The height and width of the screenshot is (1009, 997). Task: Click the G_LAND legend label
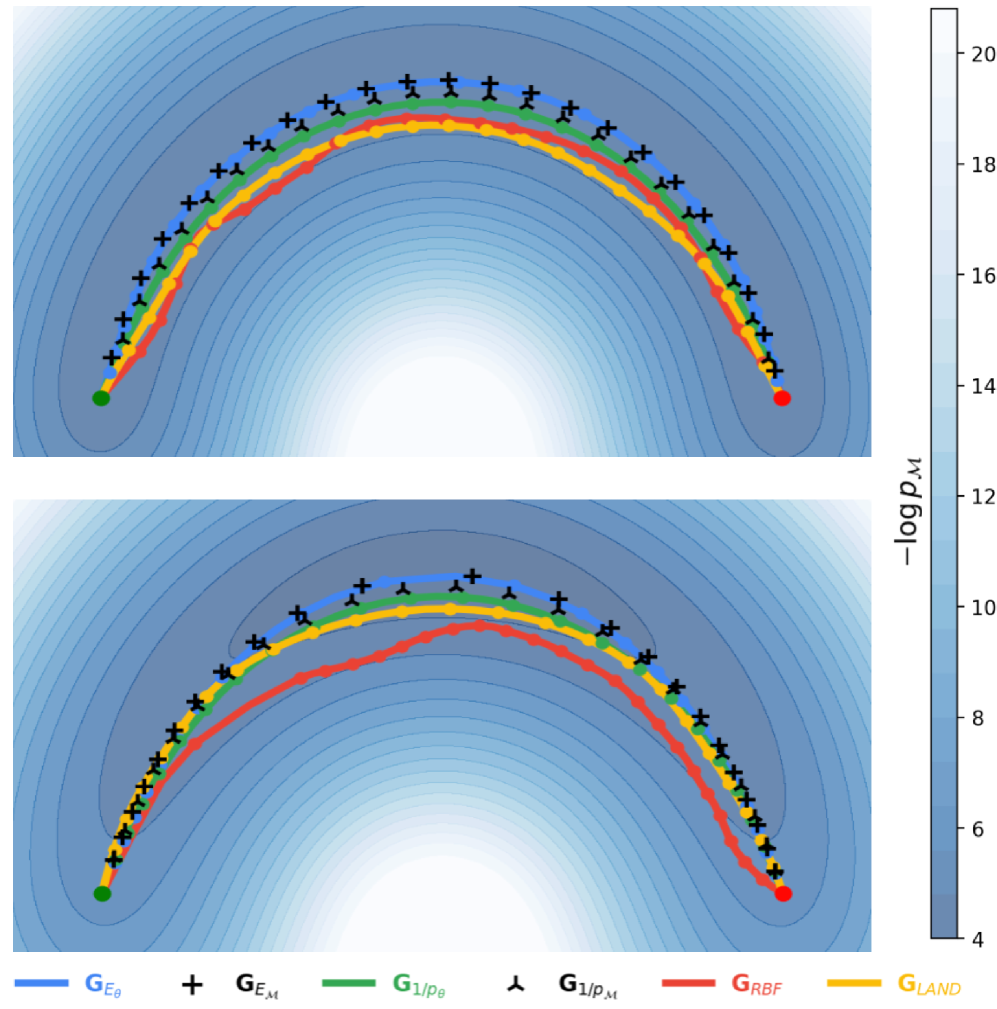click(929, 985)
